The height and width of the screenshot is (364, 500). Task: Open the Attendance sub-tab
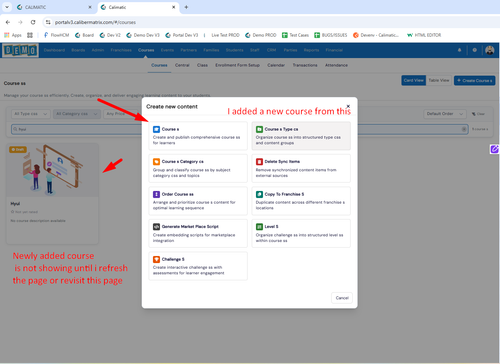pyautogui.click(x=336, y=65)
